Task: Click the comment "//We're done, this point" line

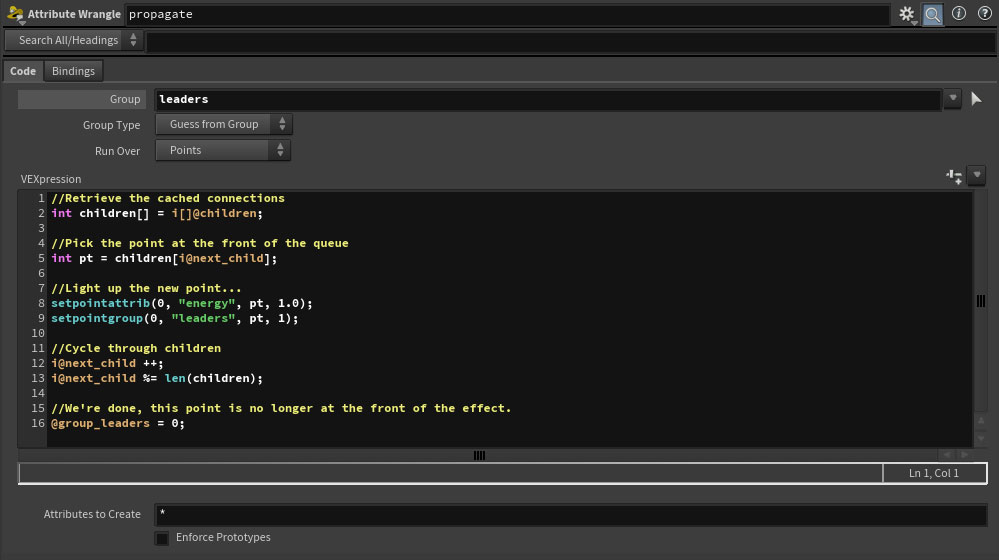Action: [281, 408]
